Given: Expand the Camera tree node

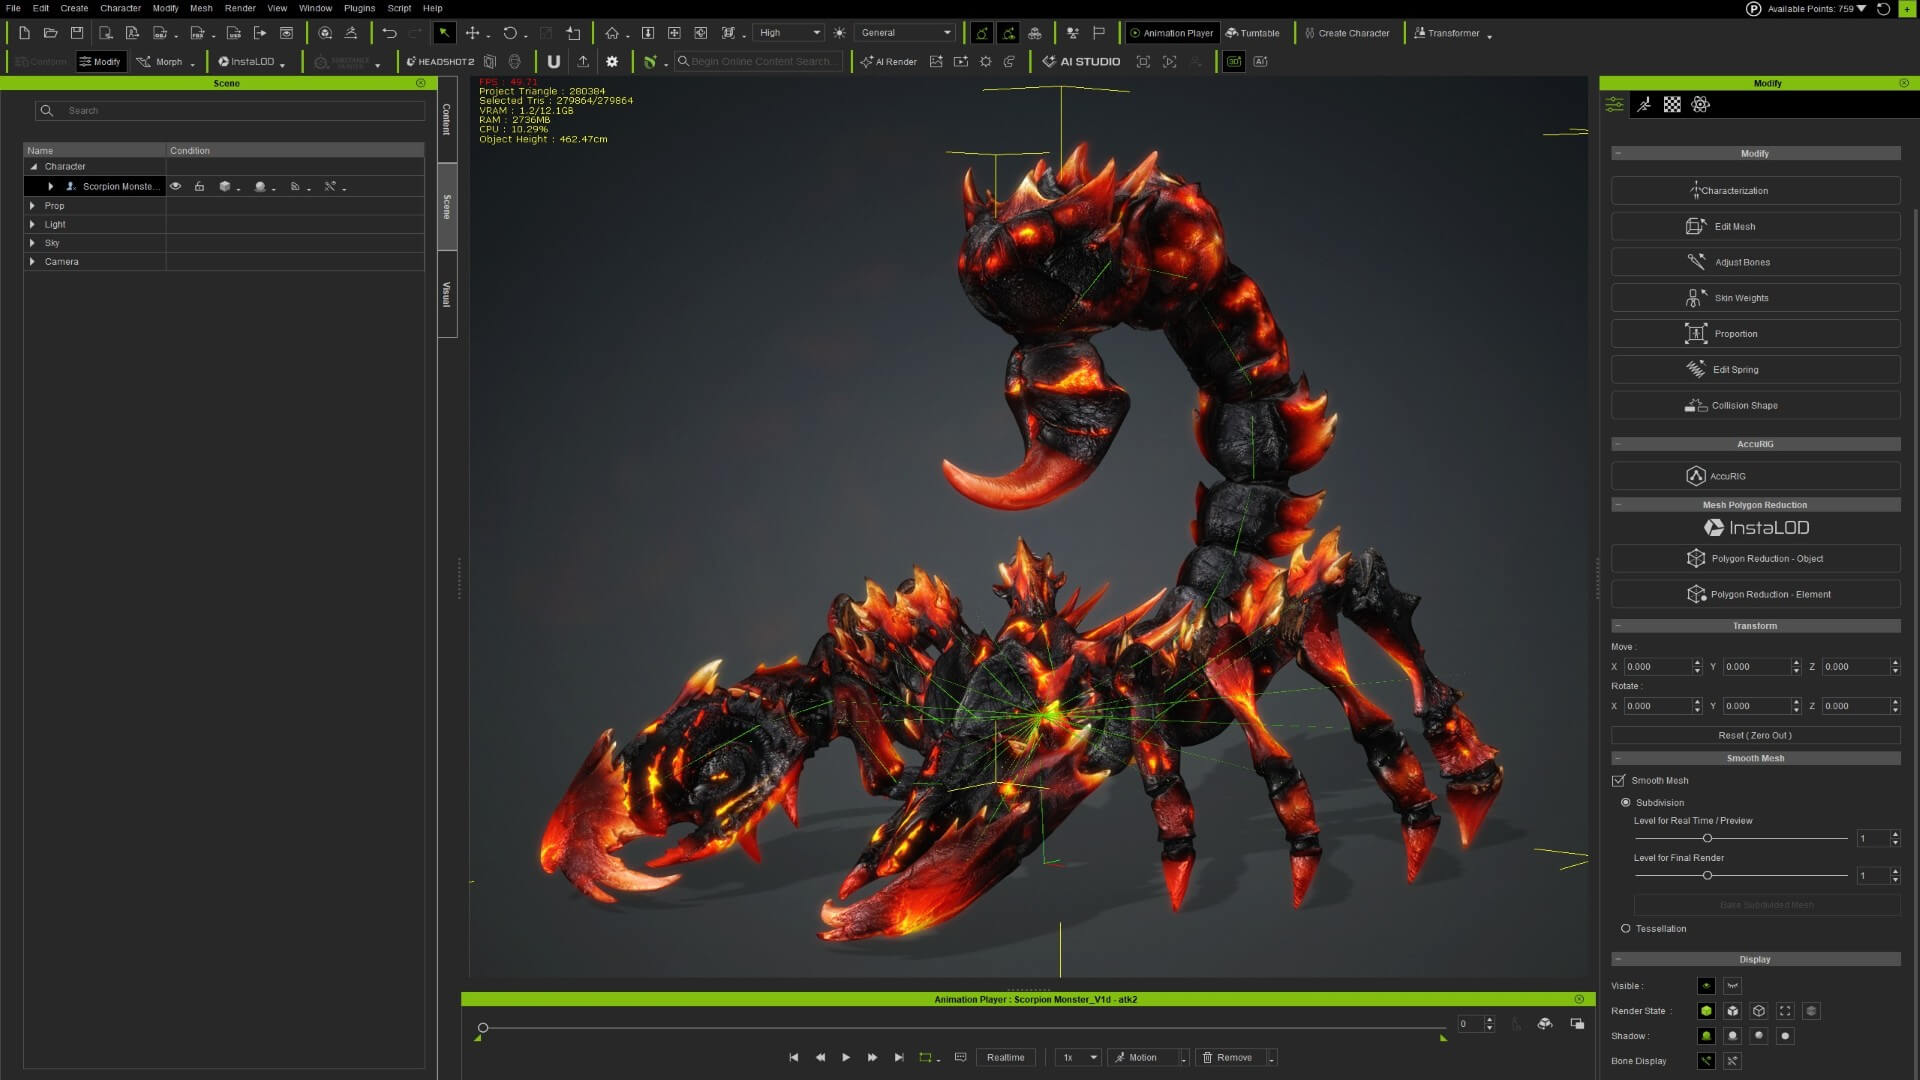Looking at the screenshot, I should tap(32, 262).
